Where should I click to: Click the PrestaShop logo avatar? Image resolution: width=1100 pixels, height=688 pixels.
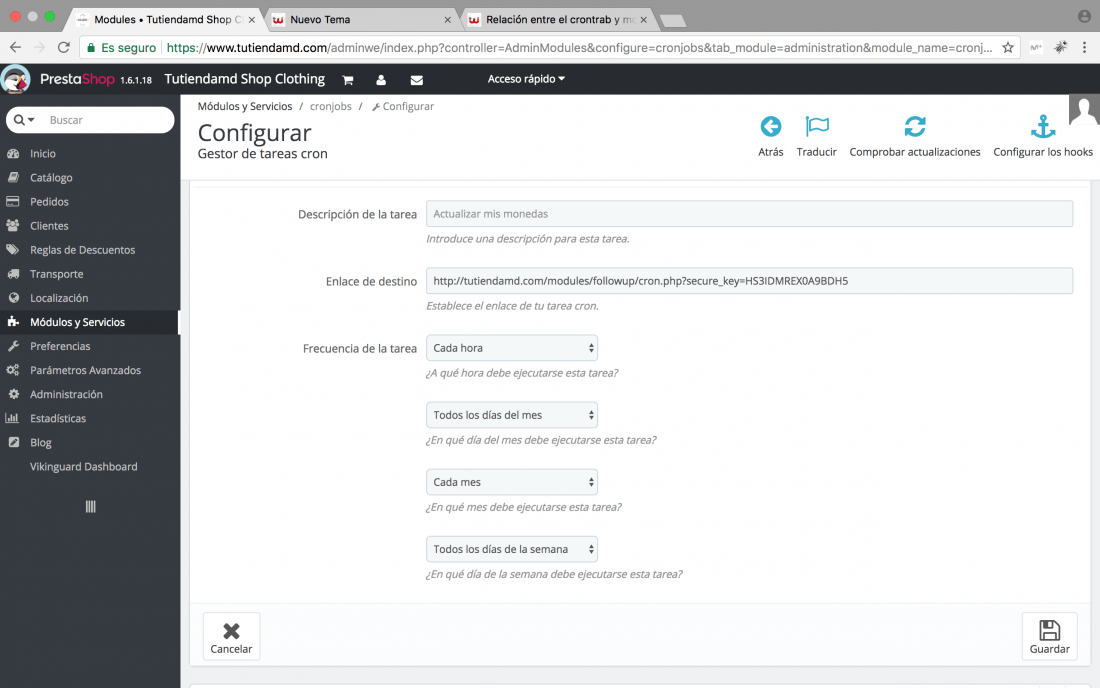coord(15,79)
